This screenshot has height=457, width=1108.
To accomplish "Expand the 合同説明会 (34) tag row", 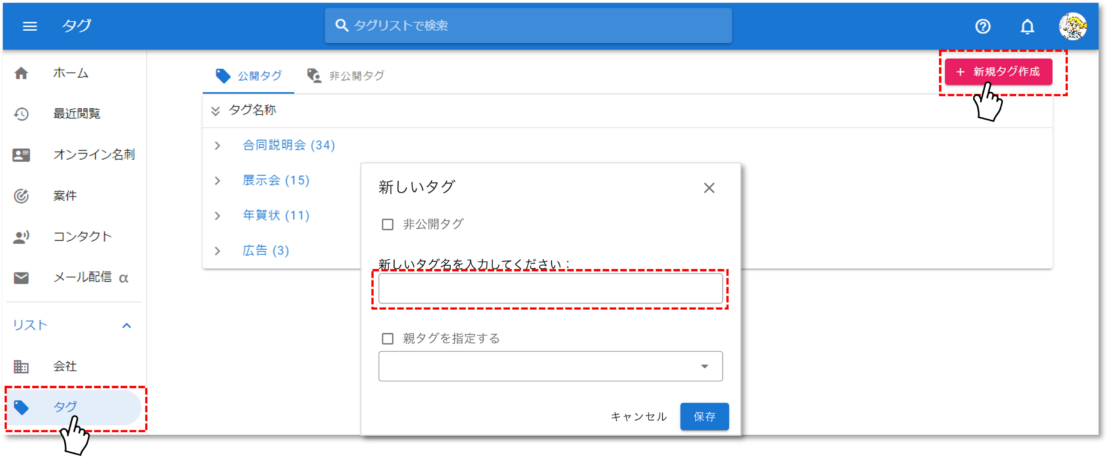I will (x=217, y=146).
